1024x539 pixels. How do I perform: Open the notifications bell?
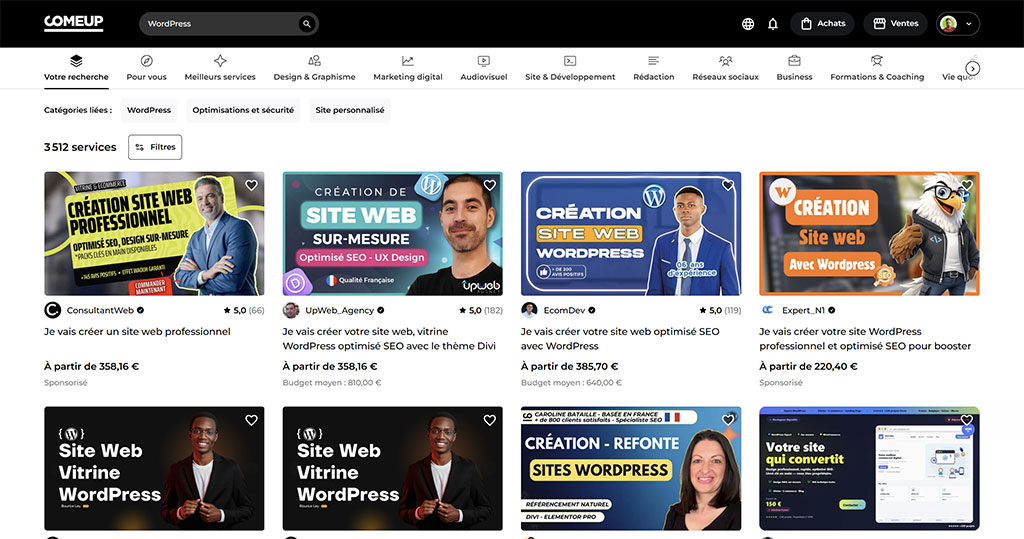tap(773, 24)
